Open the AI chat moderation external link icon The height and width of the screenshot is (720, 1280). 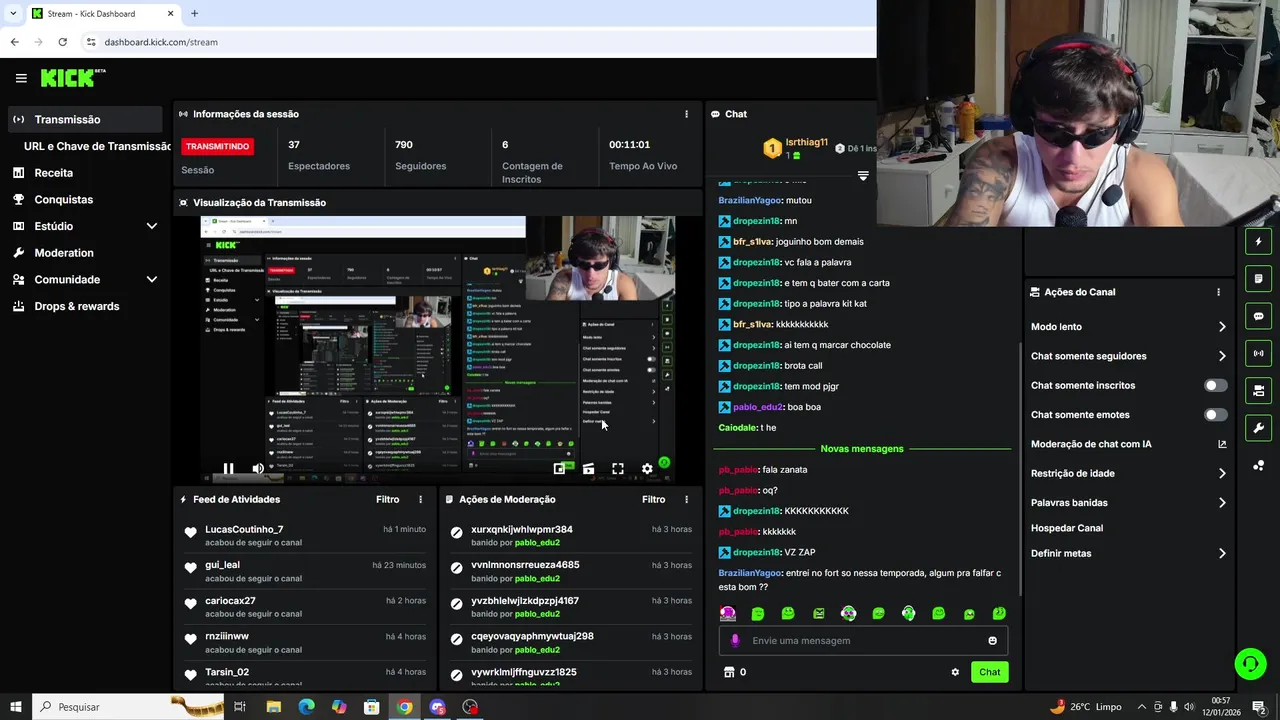pos(1222,444)
